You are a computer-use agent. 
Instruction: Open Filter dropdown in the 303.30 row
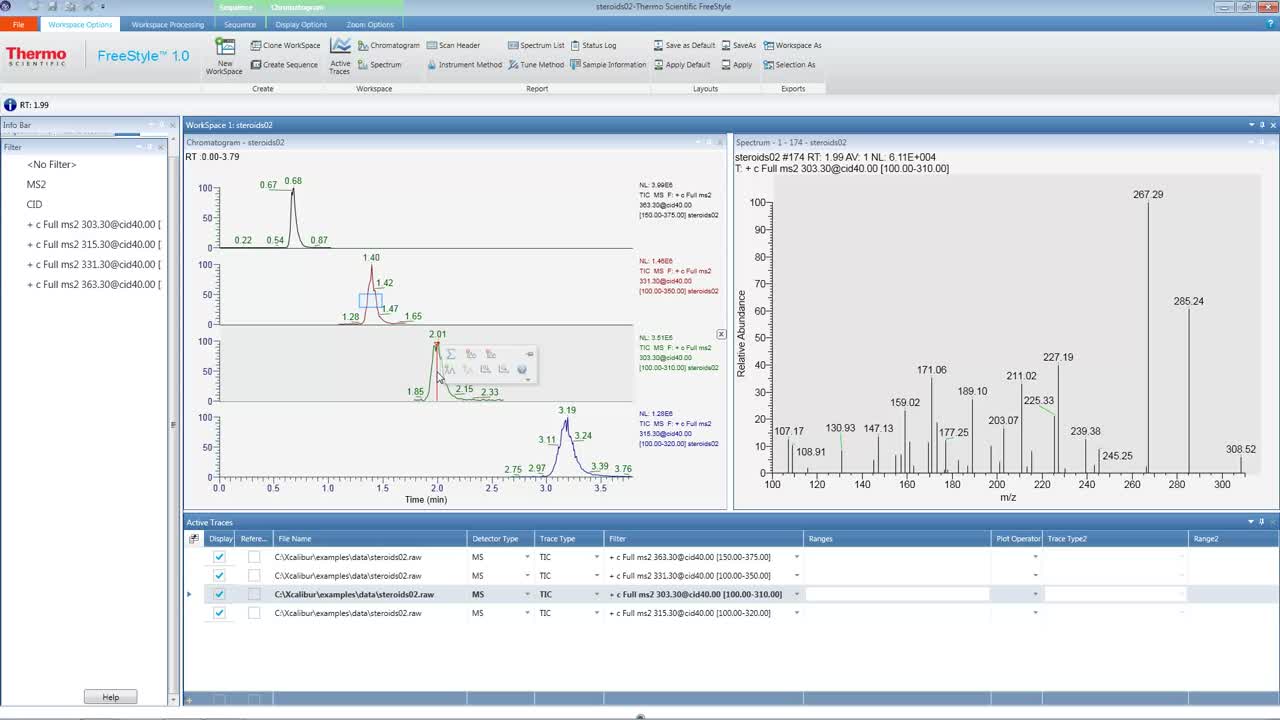pos(797,594)
